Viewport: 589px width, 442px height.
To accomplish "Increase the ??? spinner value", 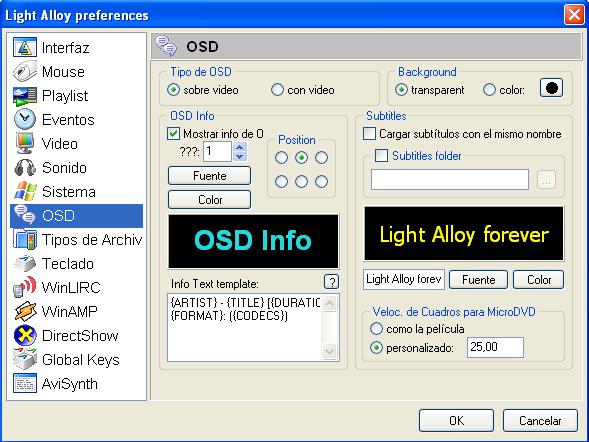I will tap(240, 147).
